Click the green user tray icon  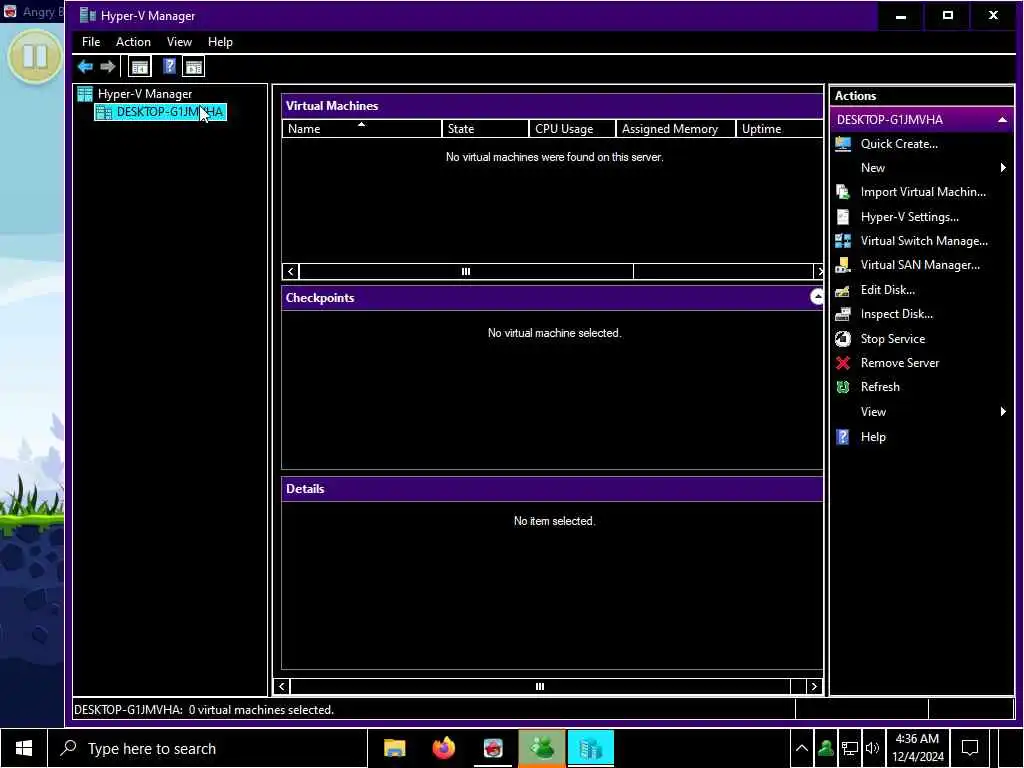(825, 748)
